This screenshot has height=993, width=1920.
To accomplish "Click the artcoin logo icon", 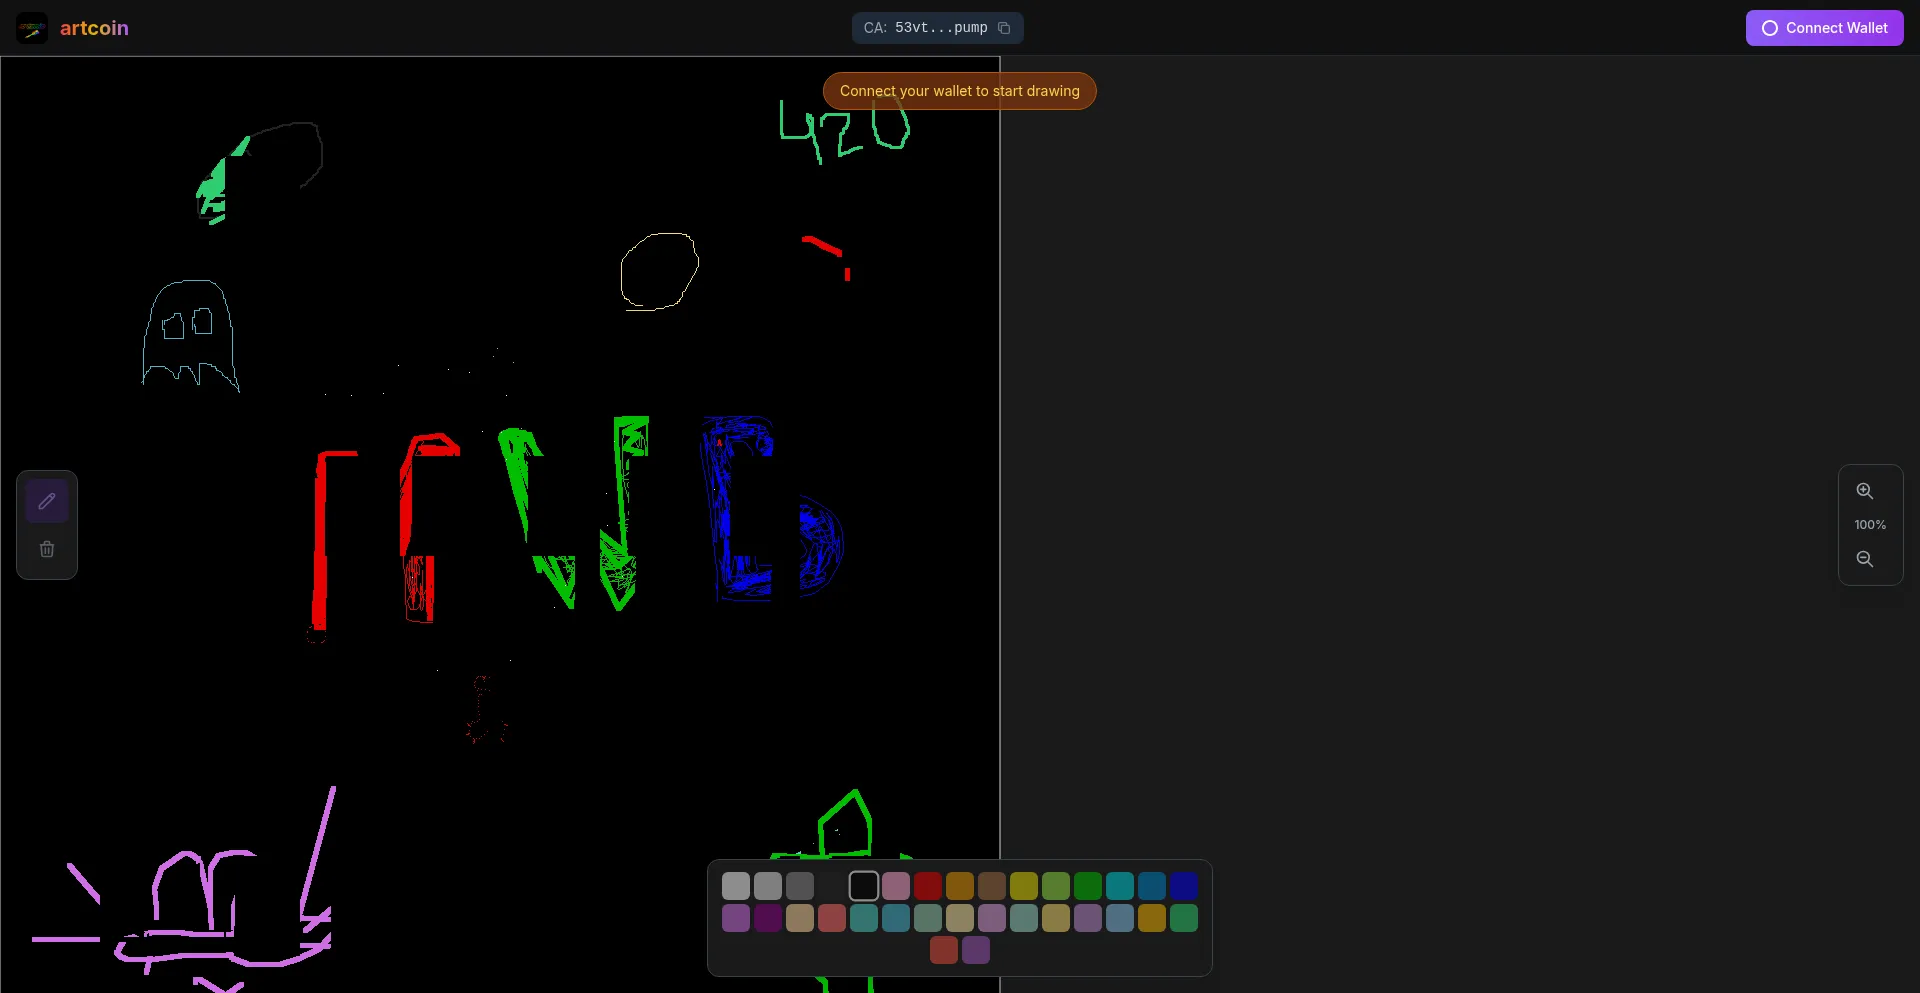I will pyautogui.click(x=32, y=28).
